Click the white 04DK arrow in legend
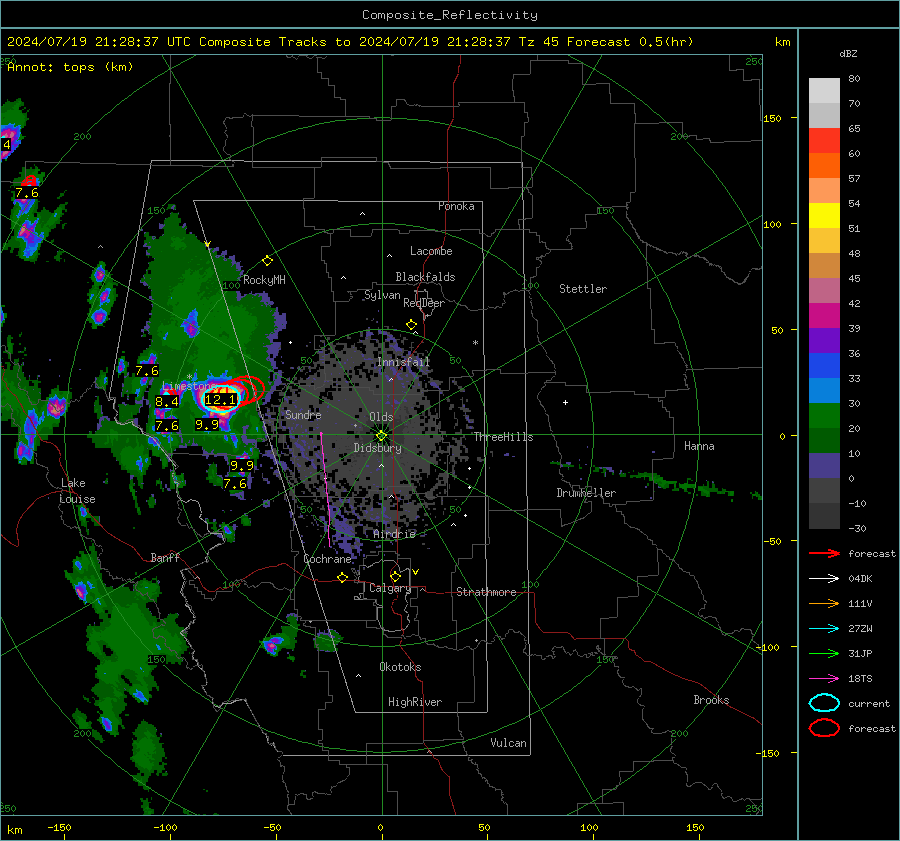 824,579
